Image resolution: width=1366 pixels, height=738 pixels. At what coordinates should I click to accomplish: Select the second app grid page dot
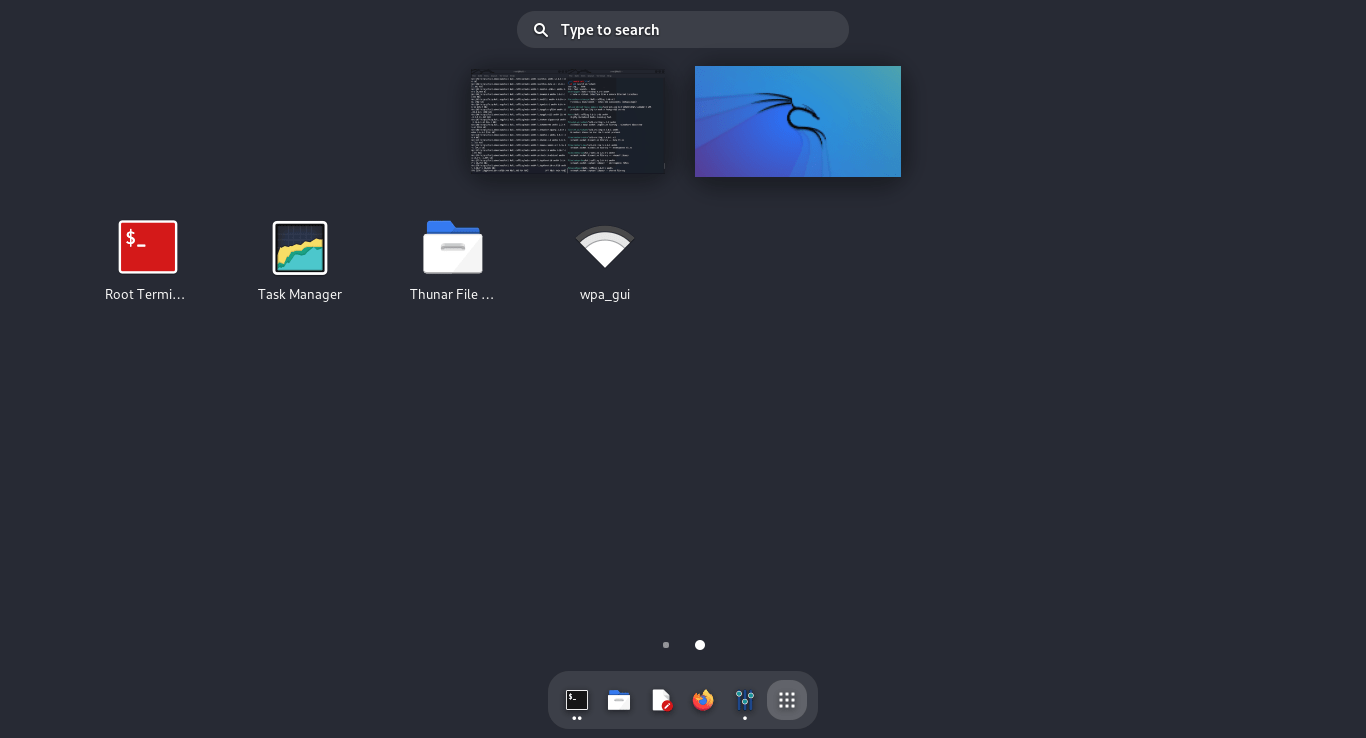tap(700, 645)
